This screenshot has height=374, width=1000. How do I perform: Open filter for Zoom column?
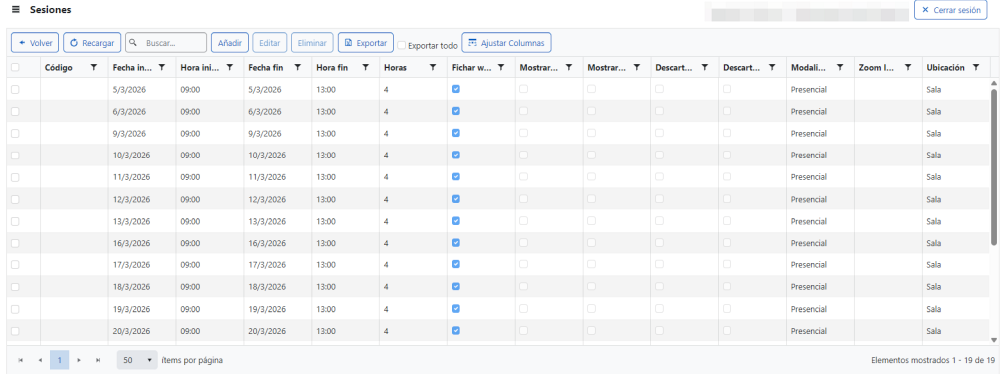(908, 67)
